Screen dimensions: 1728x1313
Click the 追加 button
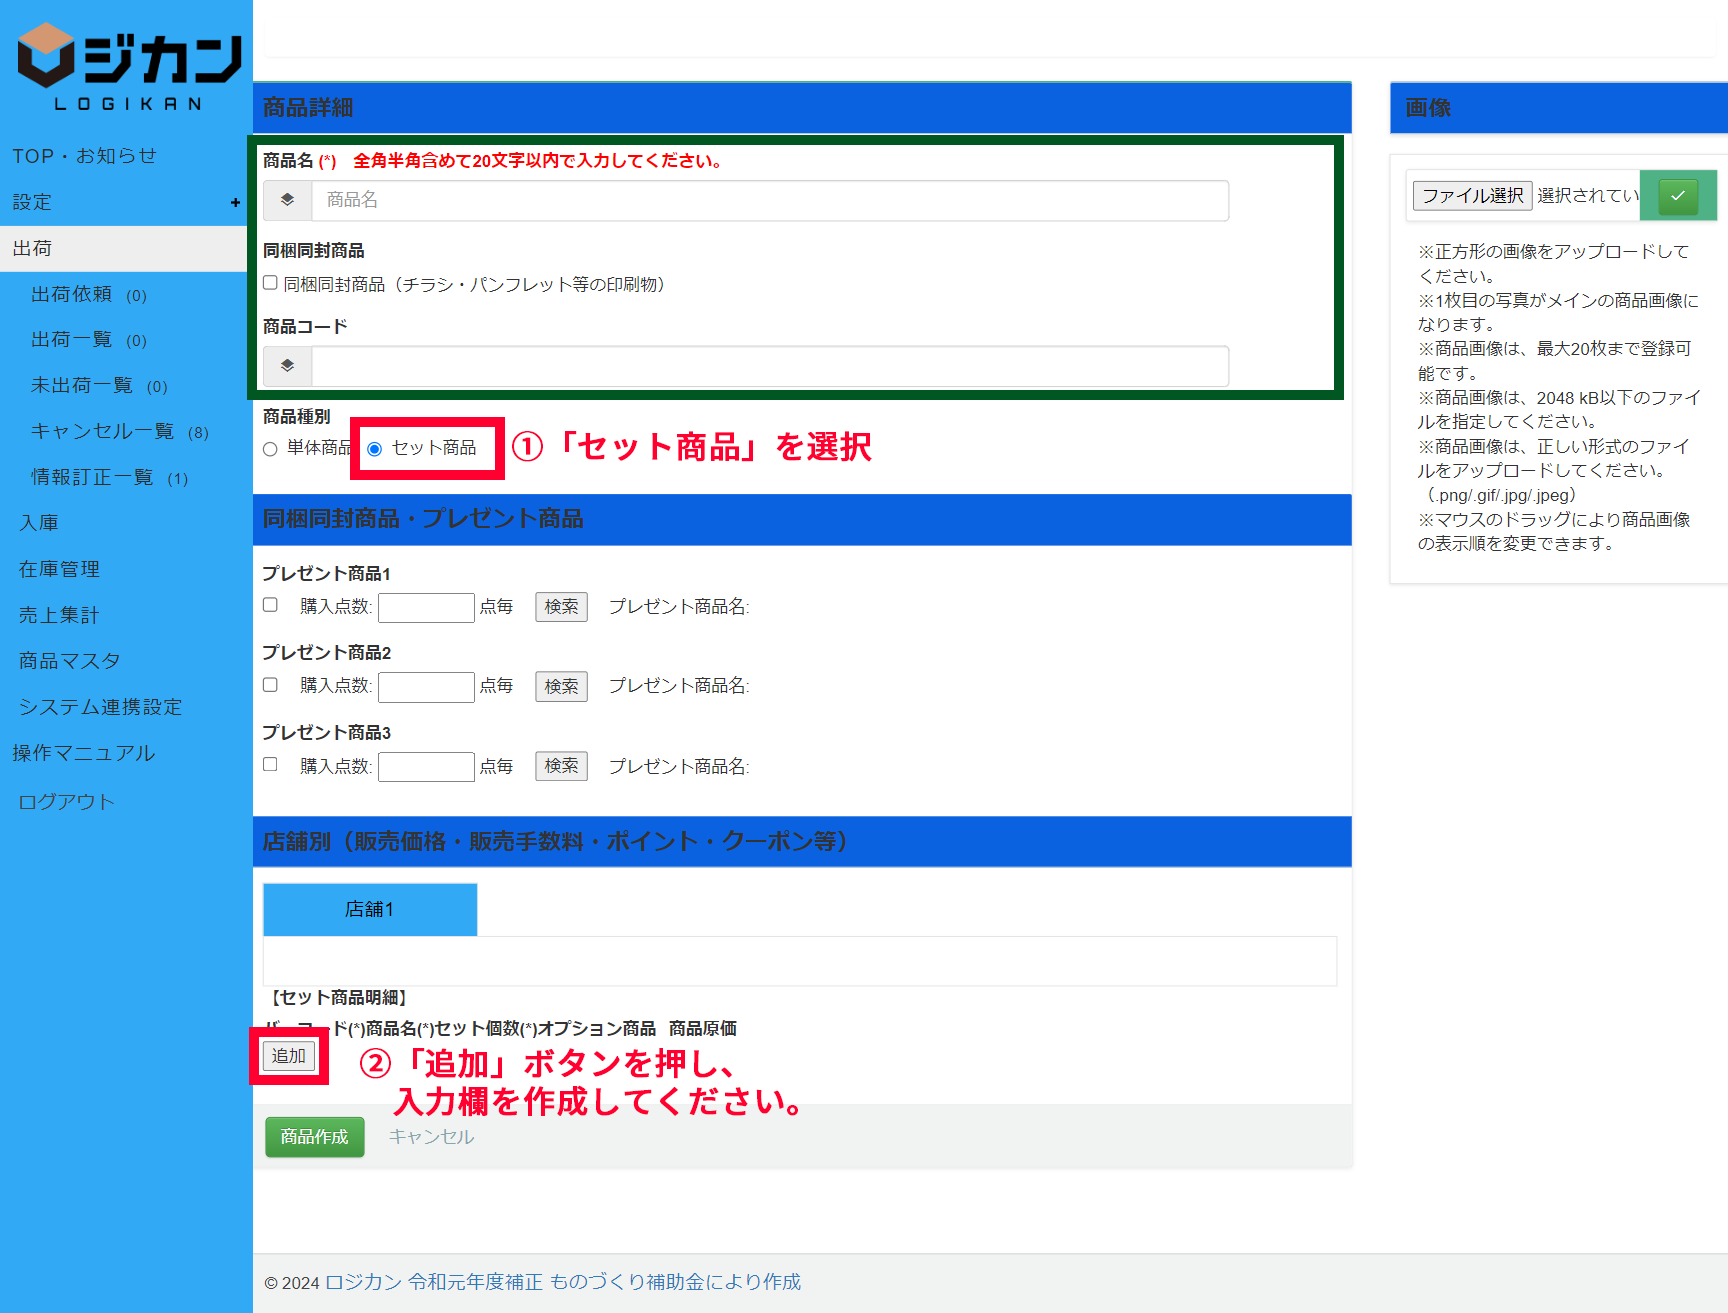289,1056
